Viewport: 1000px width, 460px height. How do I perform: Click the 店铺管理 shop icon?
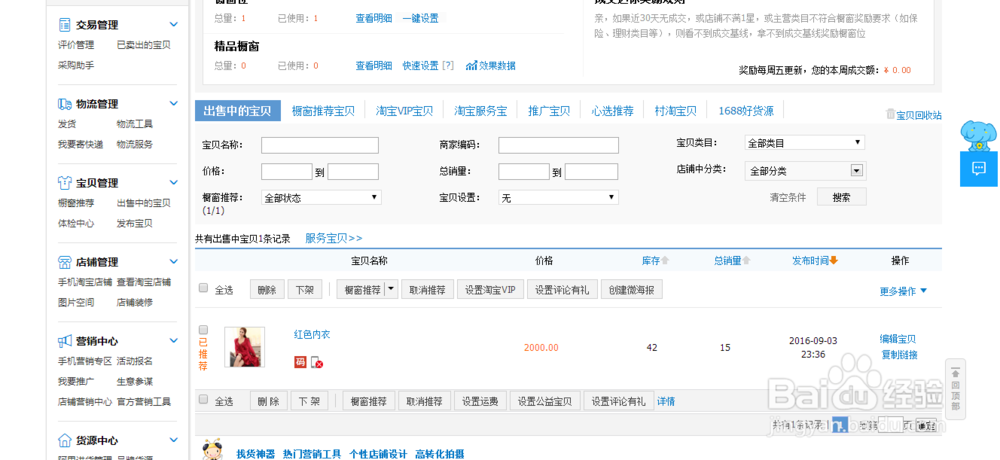(64, 262)
